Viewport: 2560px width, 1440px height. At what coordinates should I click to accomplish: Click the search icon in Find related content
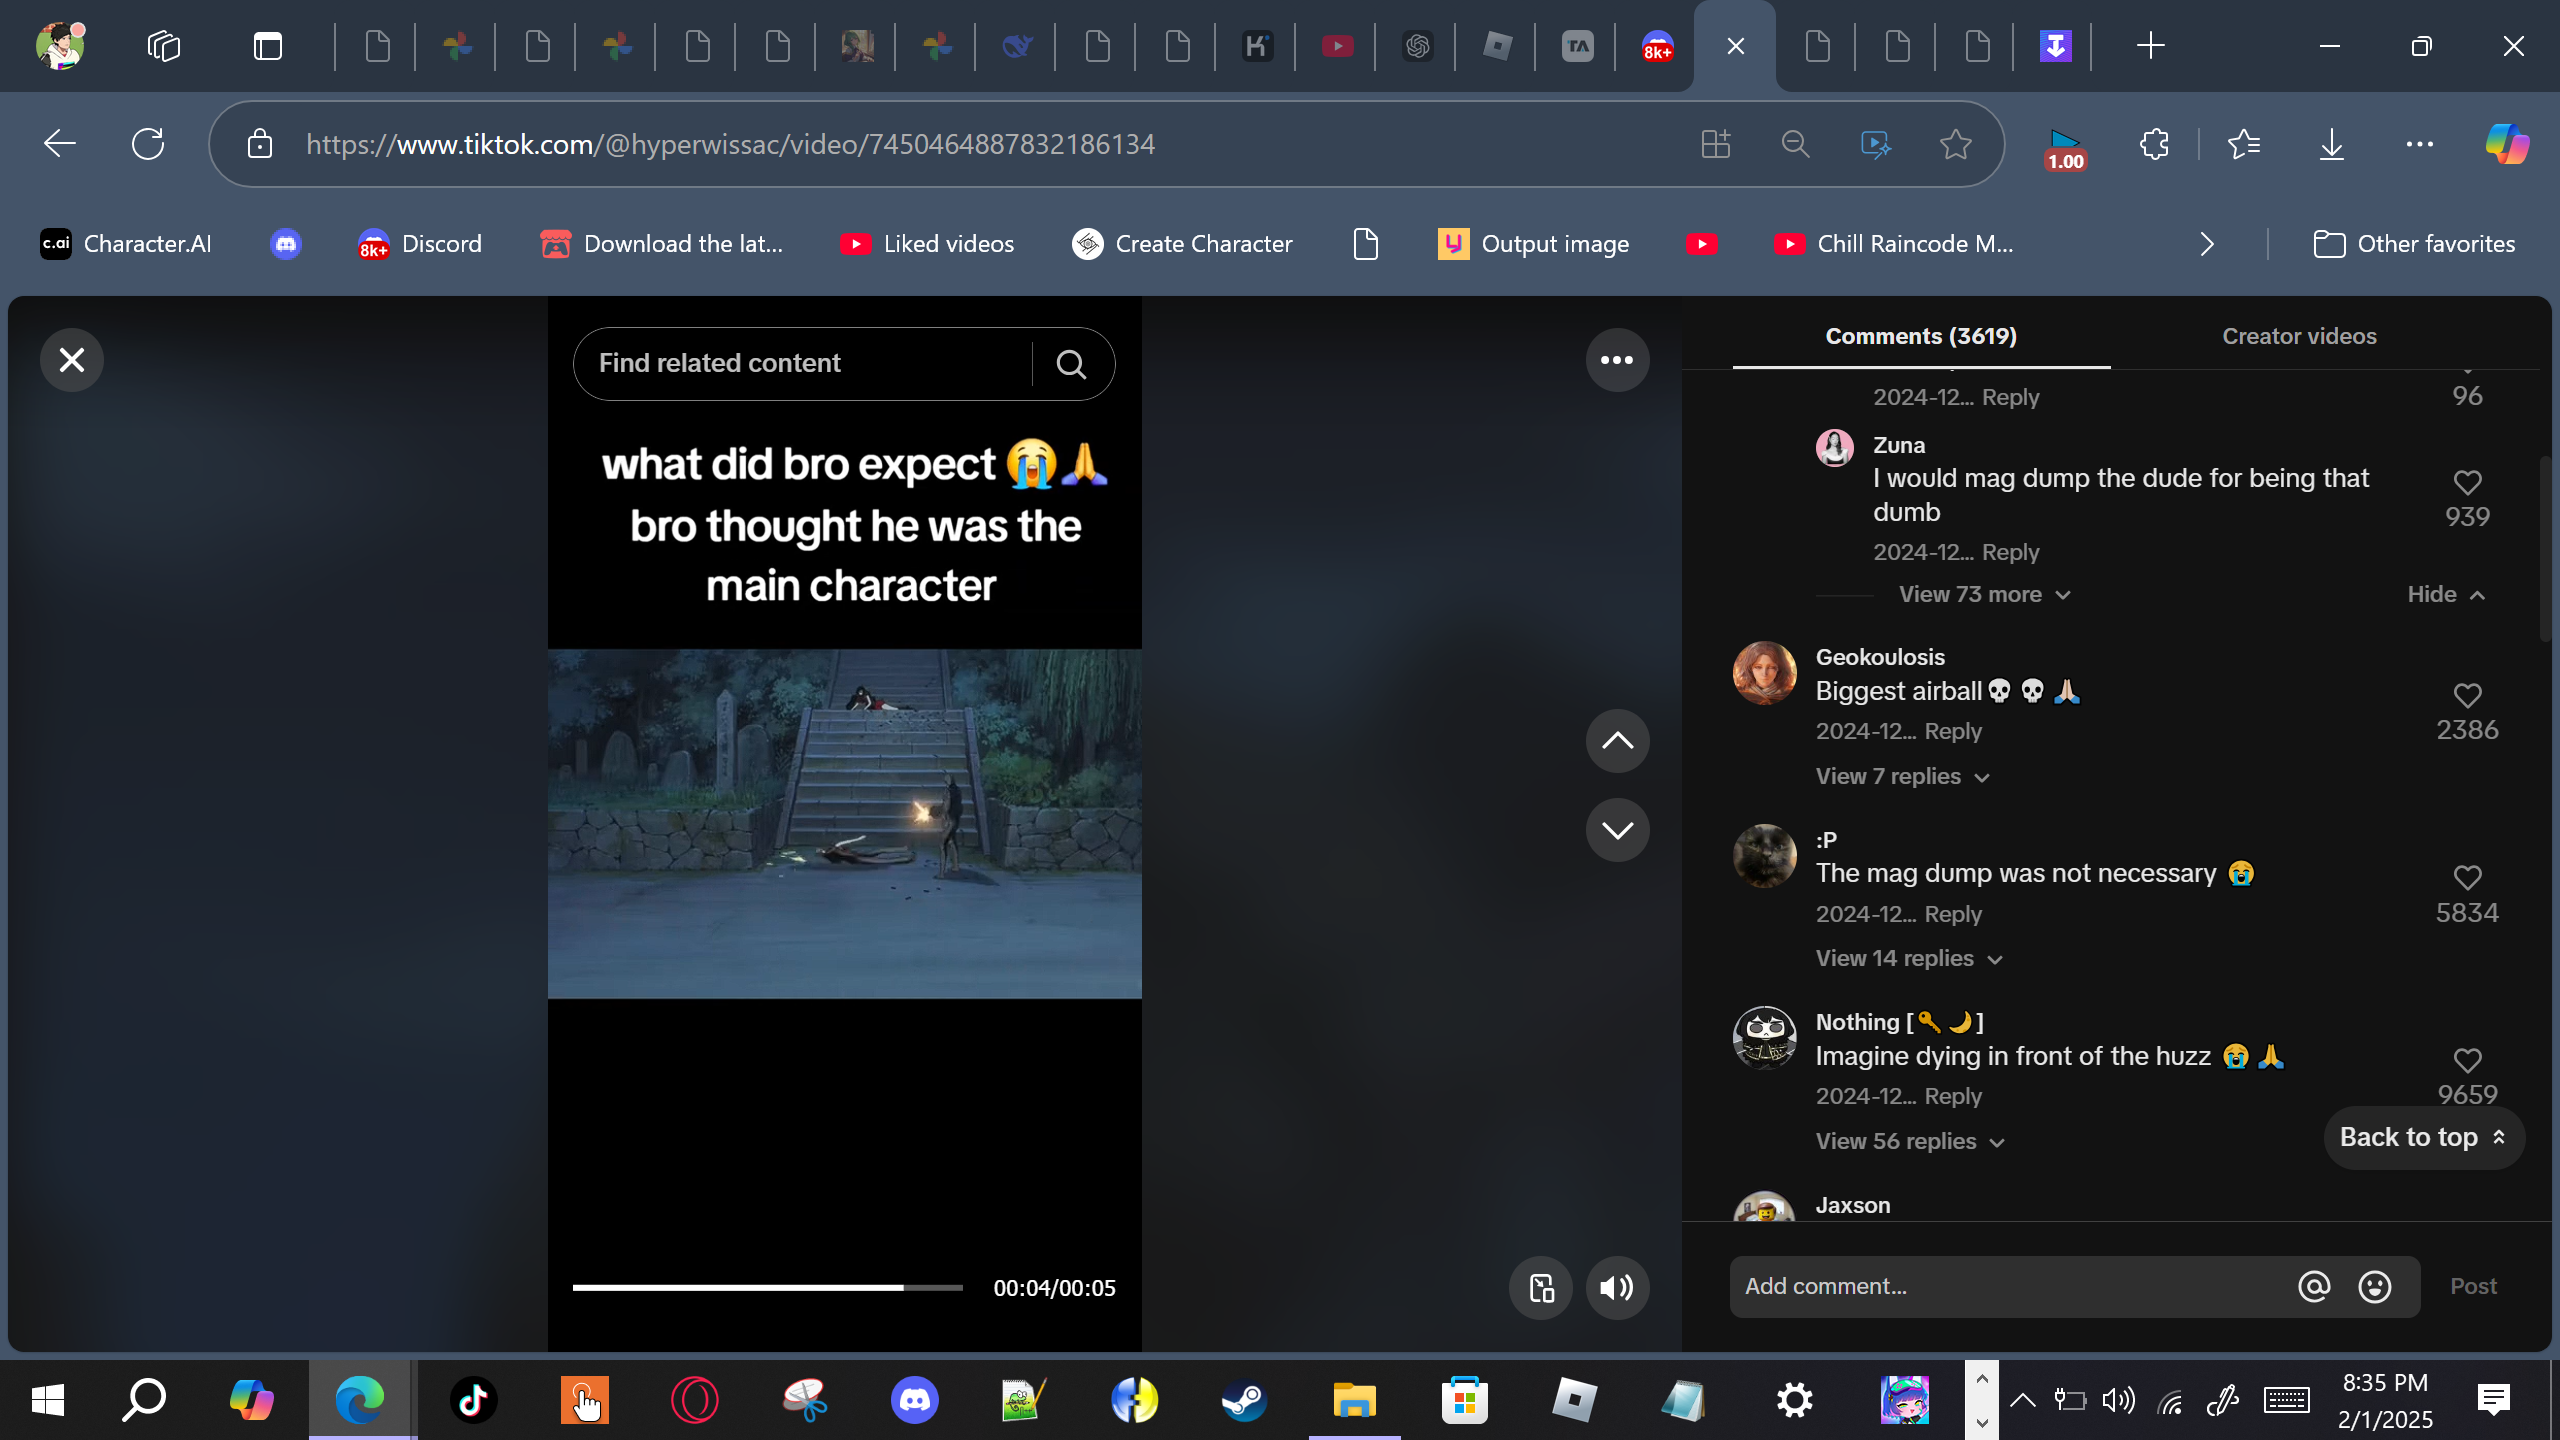tap(1071, 364)
